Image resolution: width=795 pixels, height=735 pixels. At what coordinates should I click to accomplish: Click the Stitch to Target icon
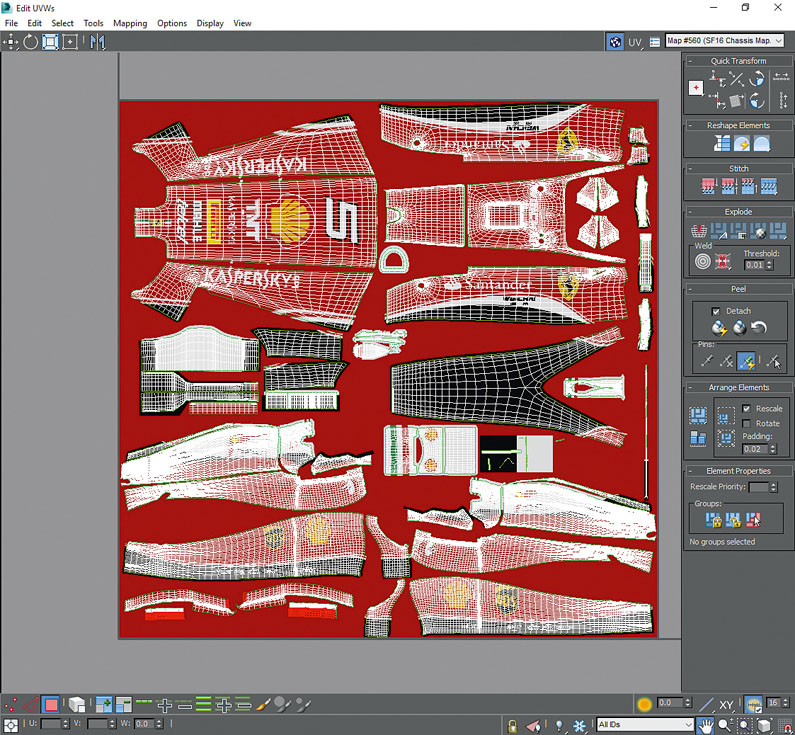708,187
